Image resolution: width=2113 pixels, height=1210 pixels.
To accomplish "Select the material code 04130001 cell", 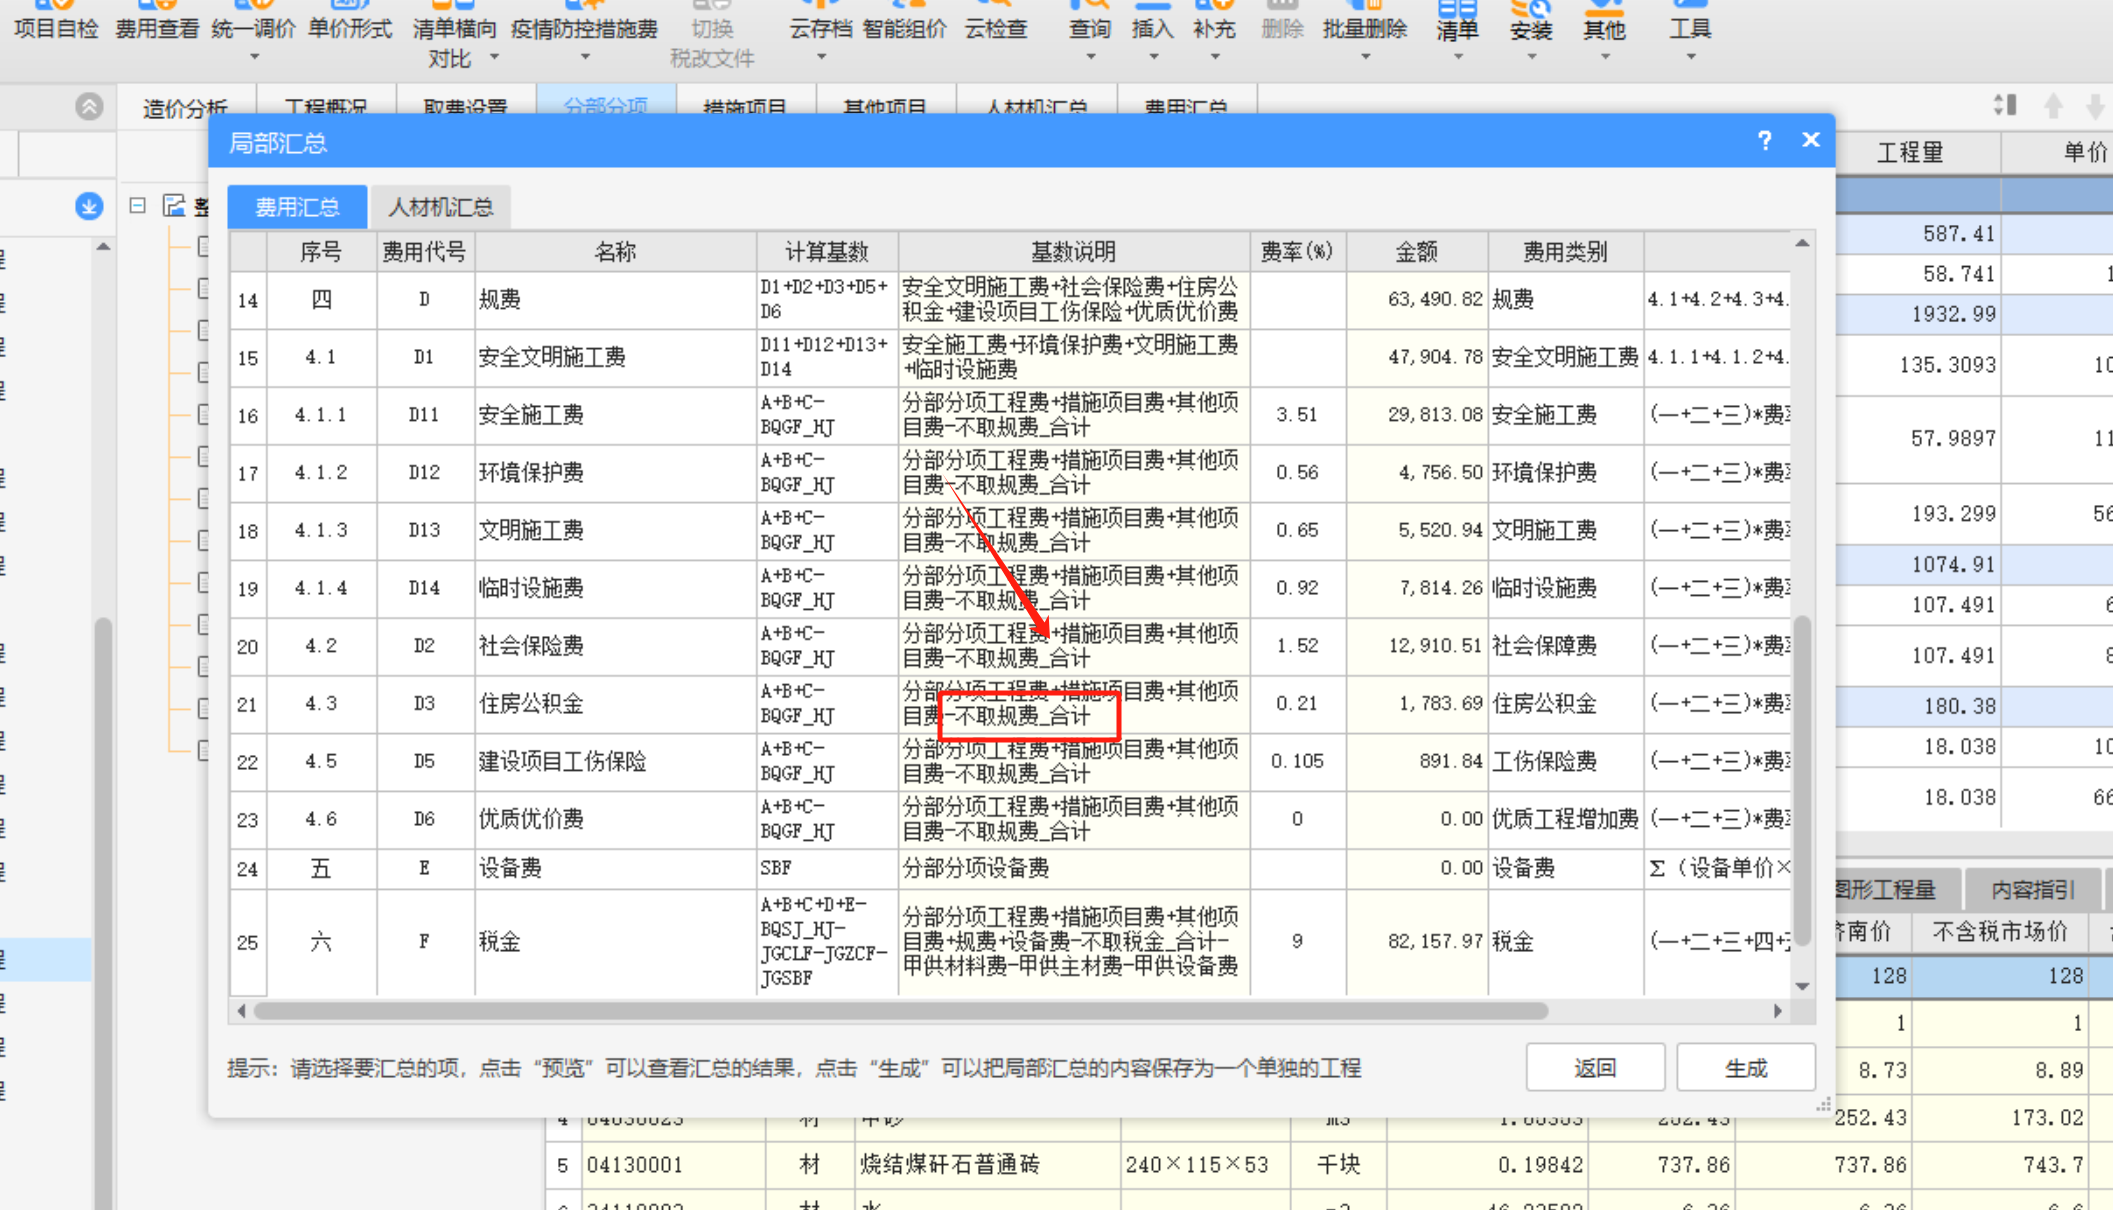I will [x=671, y=1165].
